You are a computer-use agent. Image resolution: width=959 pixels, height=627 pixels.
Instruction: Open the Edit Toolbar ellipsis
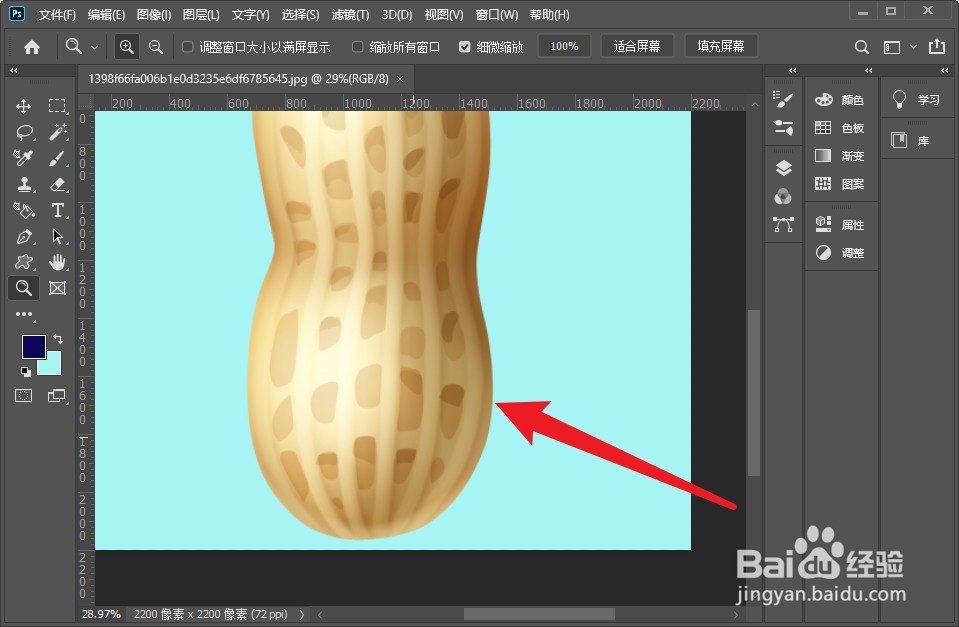coord(24,314)
